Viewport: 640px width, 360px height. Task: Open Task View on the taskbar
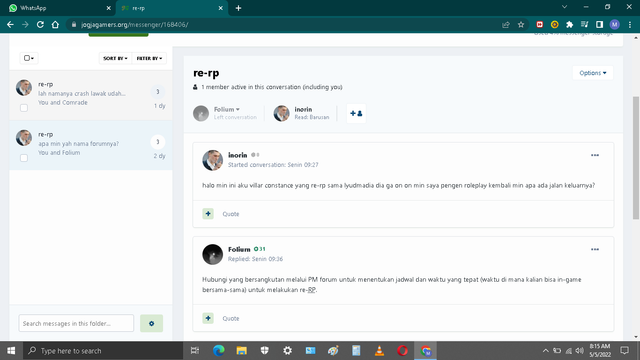[195, 351]
